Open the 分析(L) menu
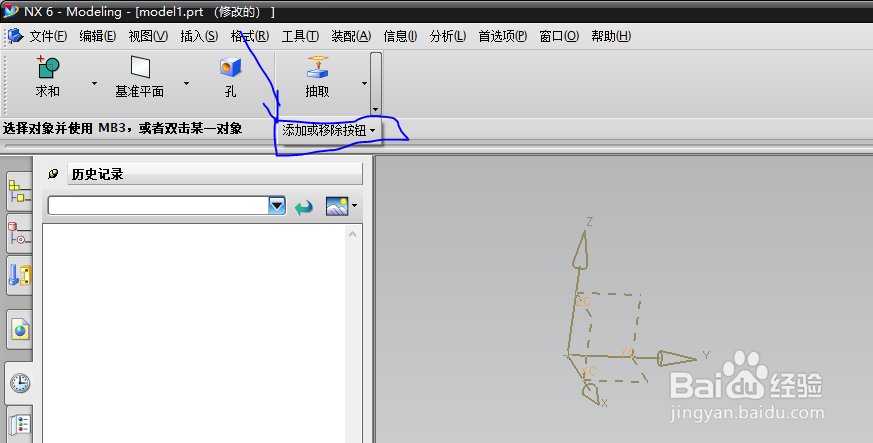 pos(448,36)
